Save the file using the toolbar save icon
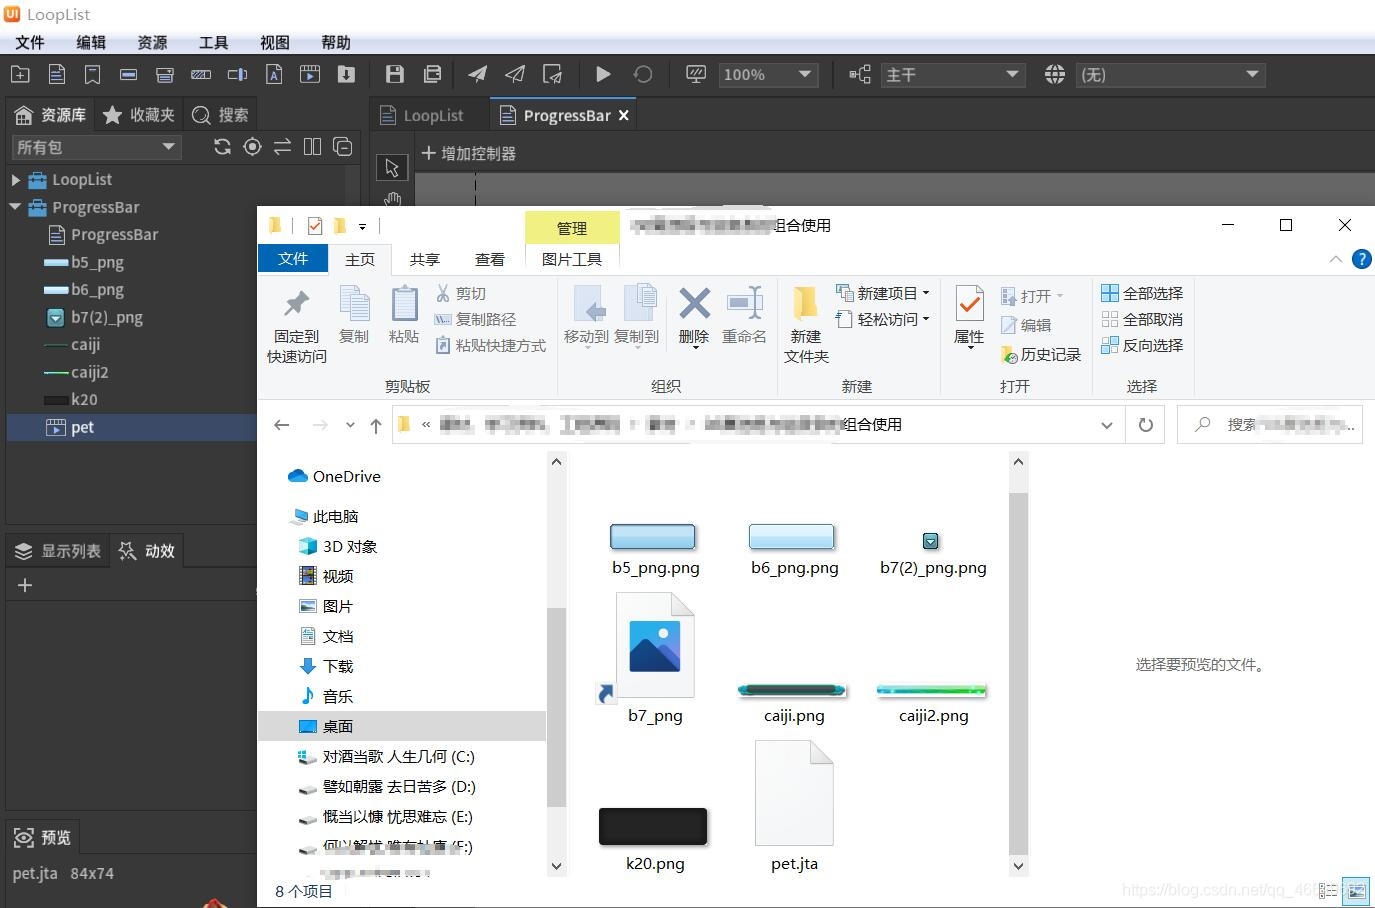This screenshot has height=908, width=1375. coord(394,74)
